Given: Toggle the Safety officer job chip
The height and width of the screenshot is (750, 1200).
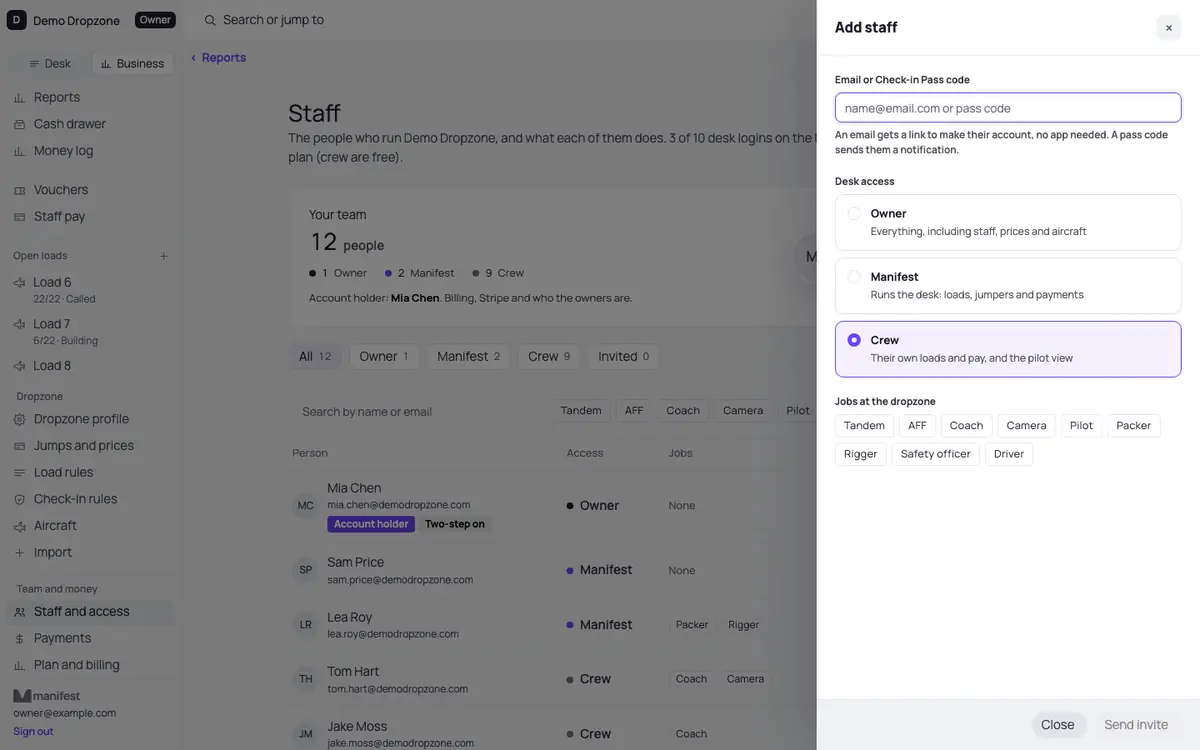Looking at the screenshot, I should click(x=935, y=454).
